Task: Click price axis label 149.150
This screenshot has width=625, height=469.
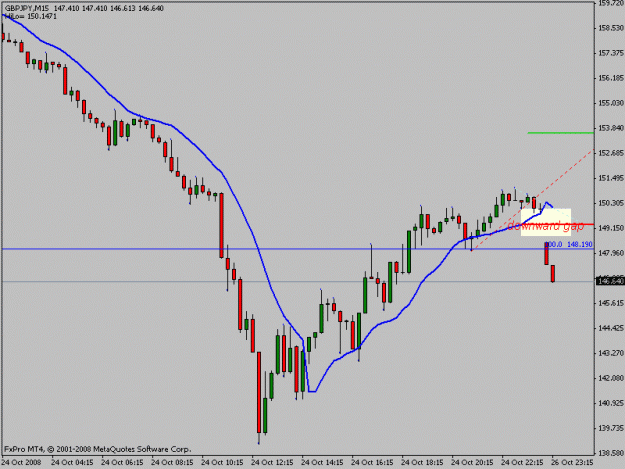Action: [611, 228]
